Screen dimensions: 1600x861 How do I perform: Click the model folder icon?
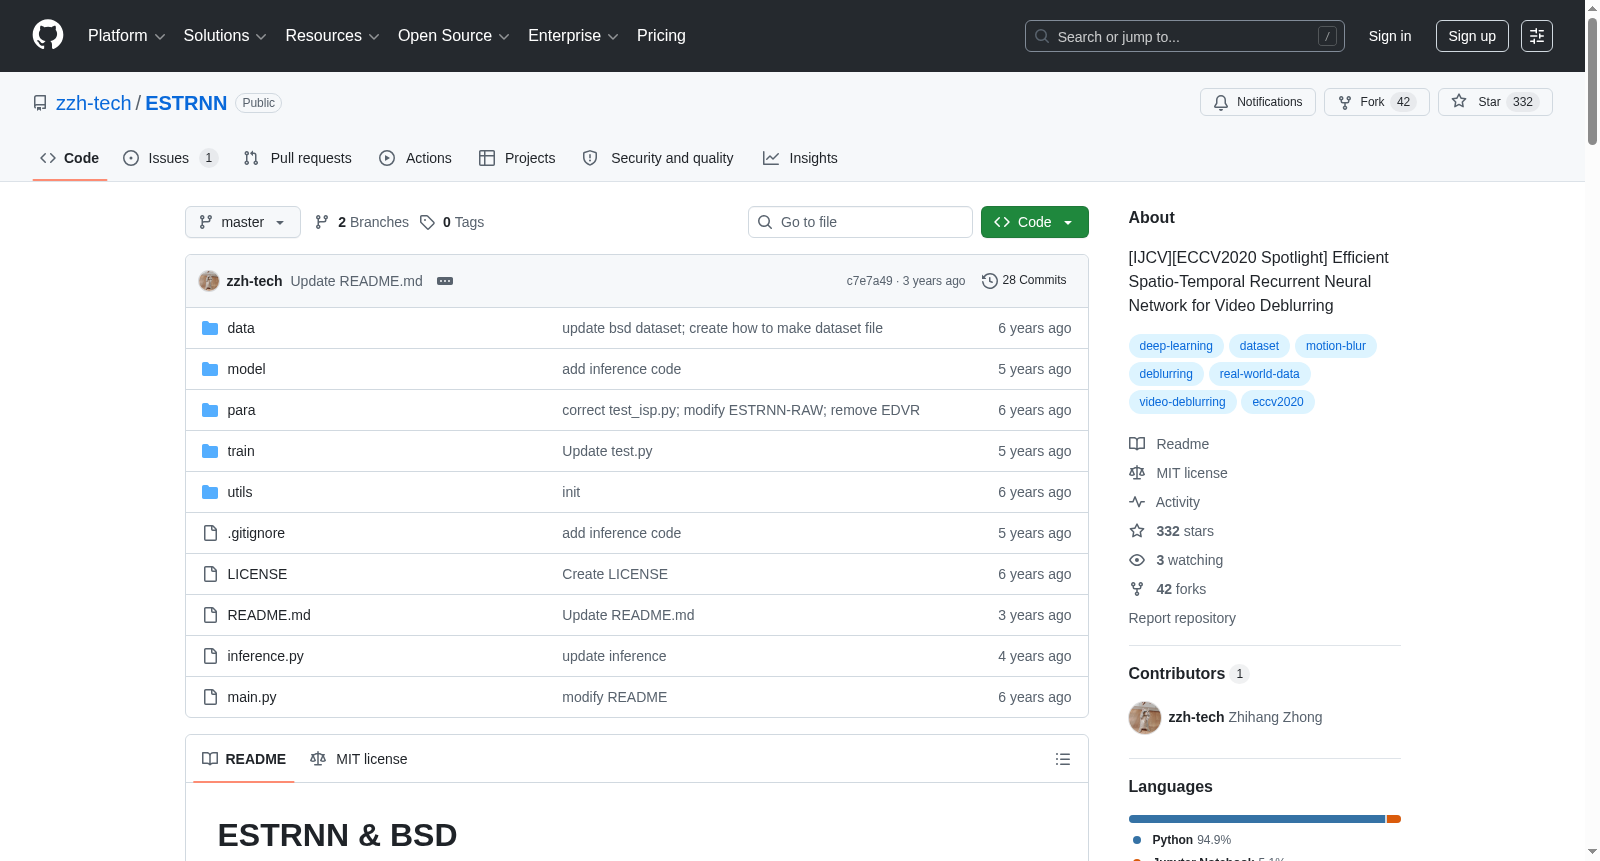[x=210, y=369]
